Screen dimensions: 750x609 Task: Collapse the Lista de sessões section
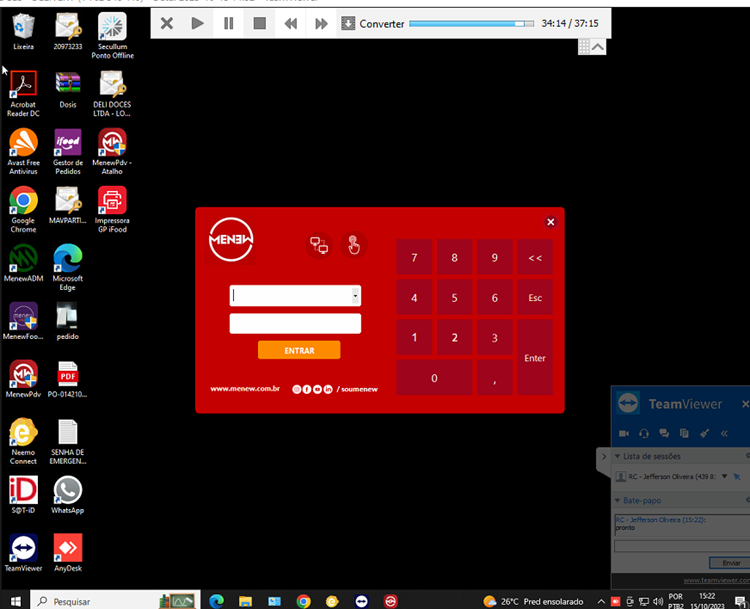coord(618,456)
